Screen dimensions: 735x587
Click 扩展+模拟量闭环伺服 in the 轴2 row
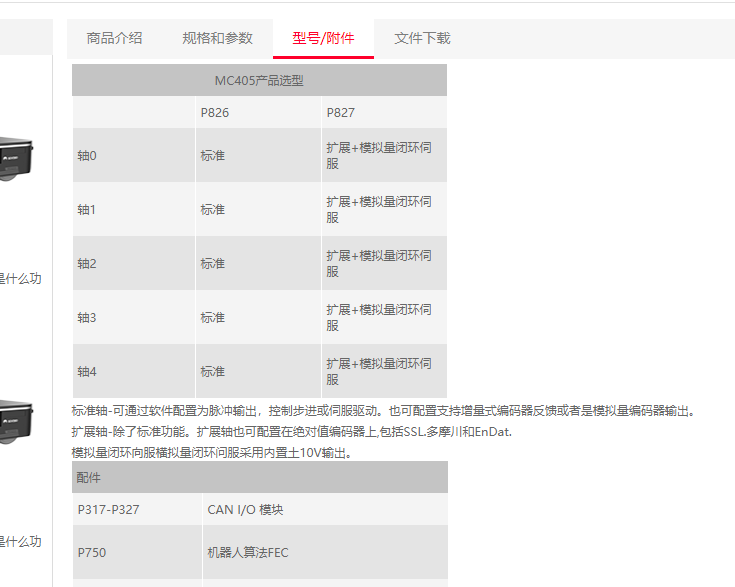[378, 264]
